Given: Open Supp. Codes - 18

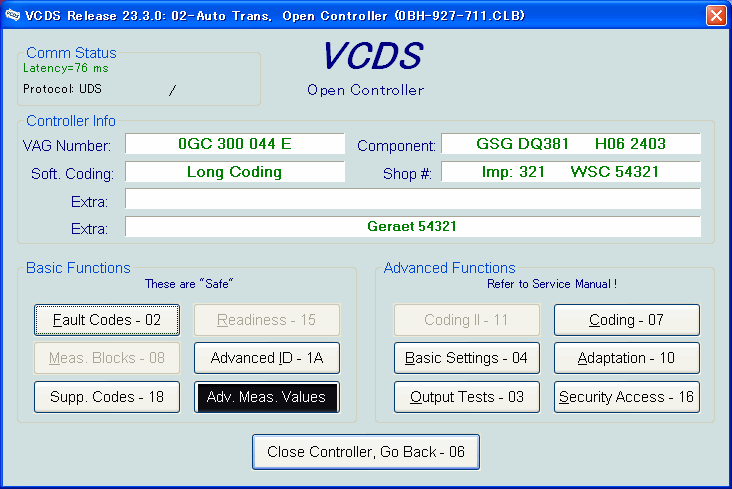Looking at the screenshot, I should [x=107, y=397].
